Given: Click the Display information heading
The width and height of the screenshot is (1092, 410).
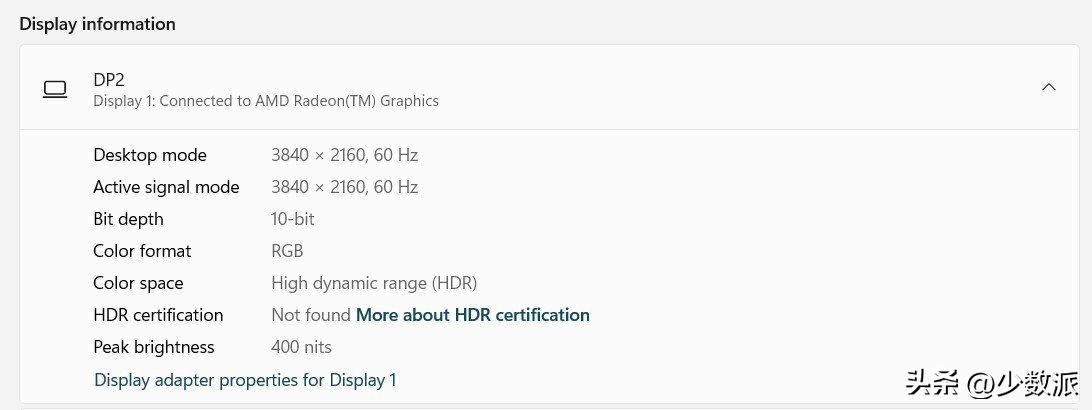Looking at the screenshot, I should click(x=97, y=24).
